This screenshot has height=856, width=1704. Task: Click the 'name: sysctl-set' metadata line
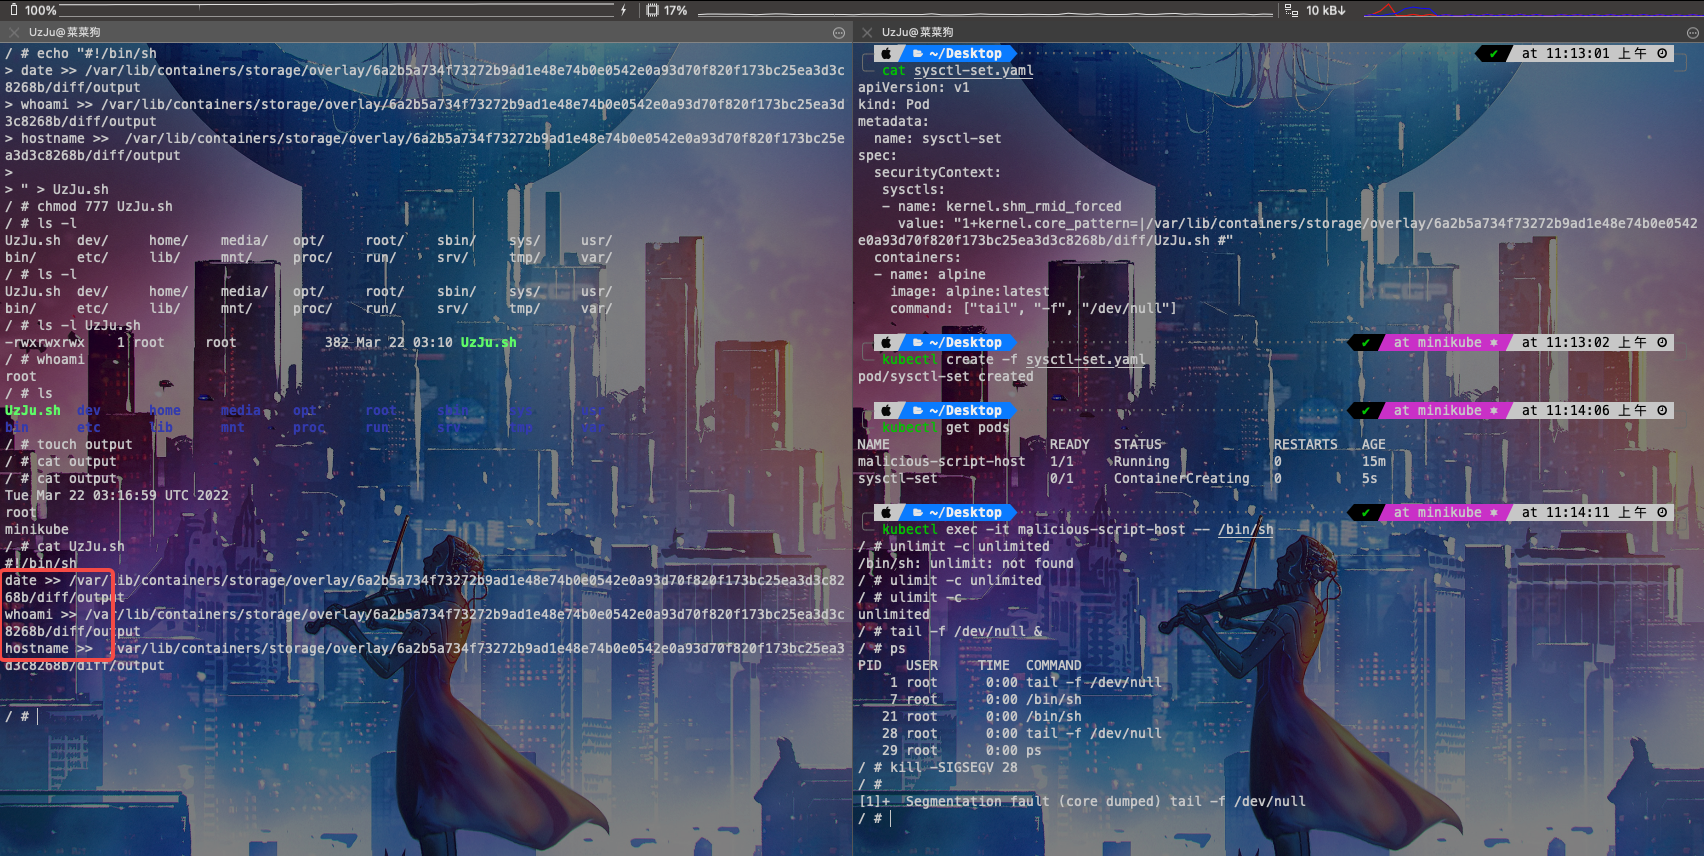pos(937,138)
